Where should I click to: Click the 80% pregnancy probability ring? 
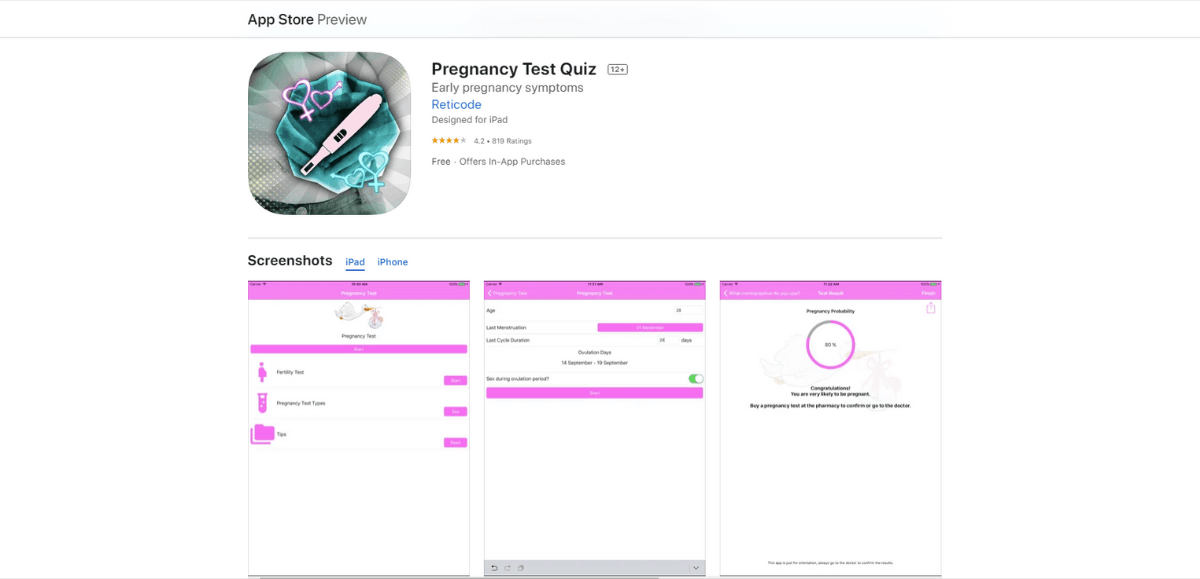[x=830, y=344]
